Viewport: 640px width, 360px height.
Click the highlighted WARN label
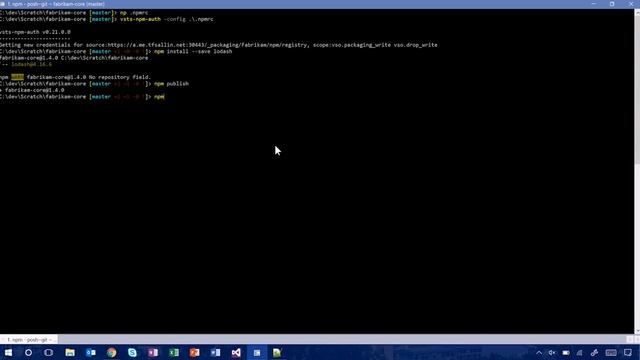click(x=18, y=77)
